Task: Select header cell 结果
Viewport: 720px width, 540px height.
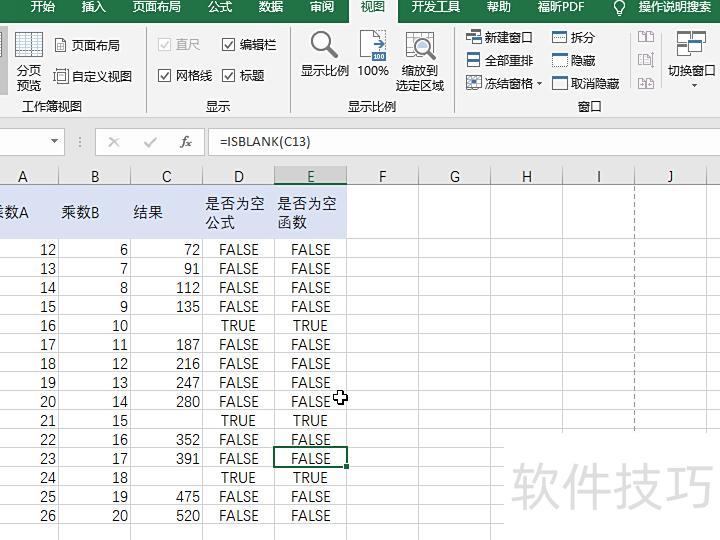Action: pyautogui.click(x=167, y=212)
